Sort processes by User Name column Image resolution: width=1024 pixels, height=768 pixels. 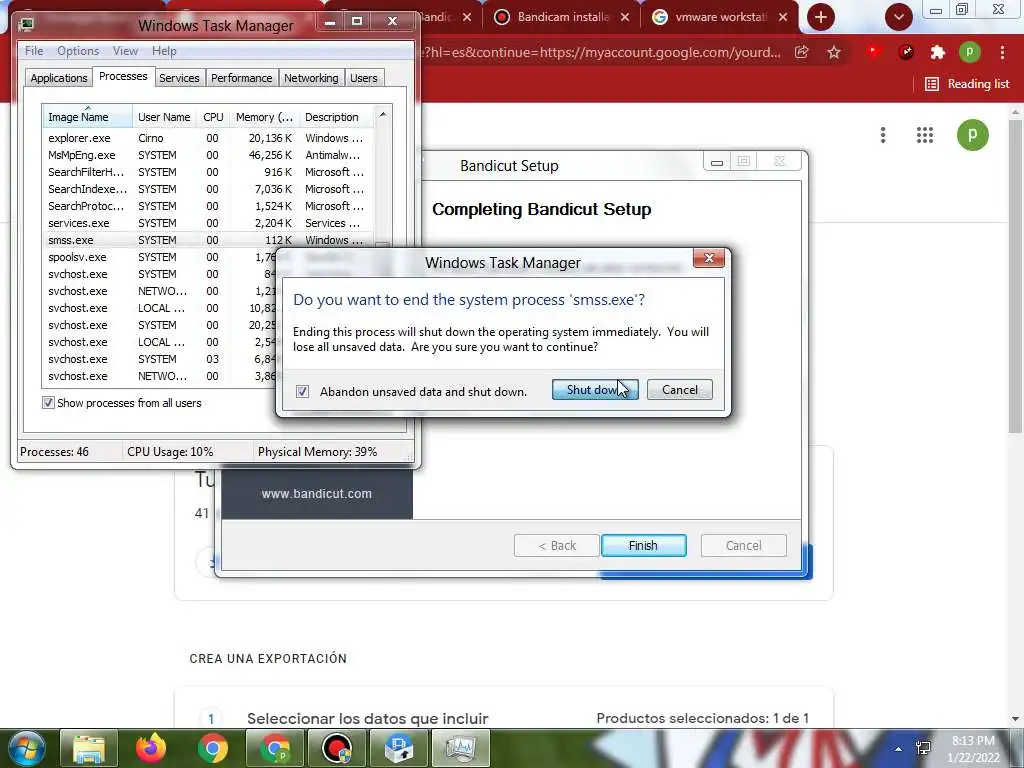164,117
